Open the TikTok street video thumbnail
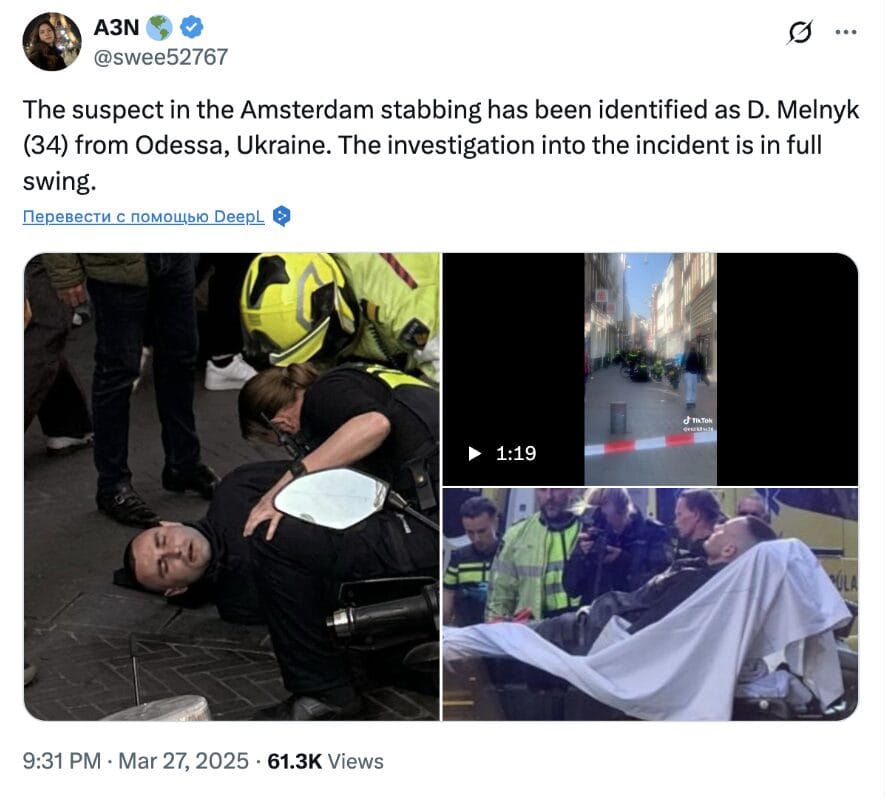 [x=650, y=369]
